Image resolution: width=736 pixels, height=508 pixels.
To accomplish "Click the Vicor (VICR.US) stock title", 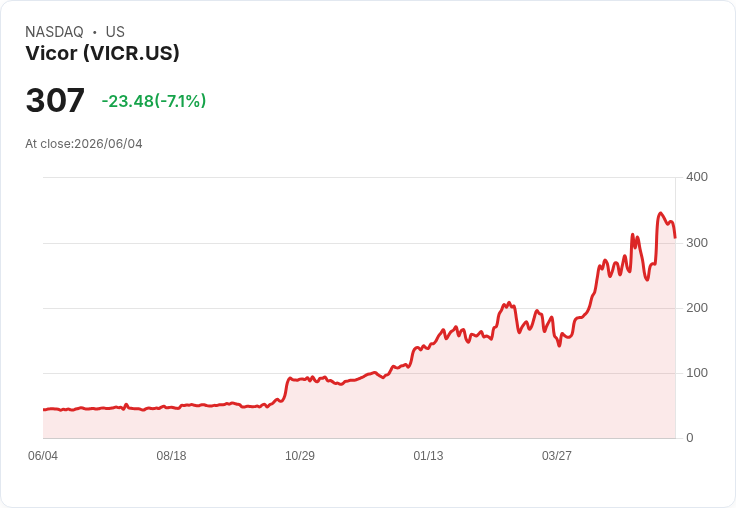I will pyautogui.click(x=102, y=53).
